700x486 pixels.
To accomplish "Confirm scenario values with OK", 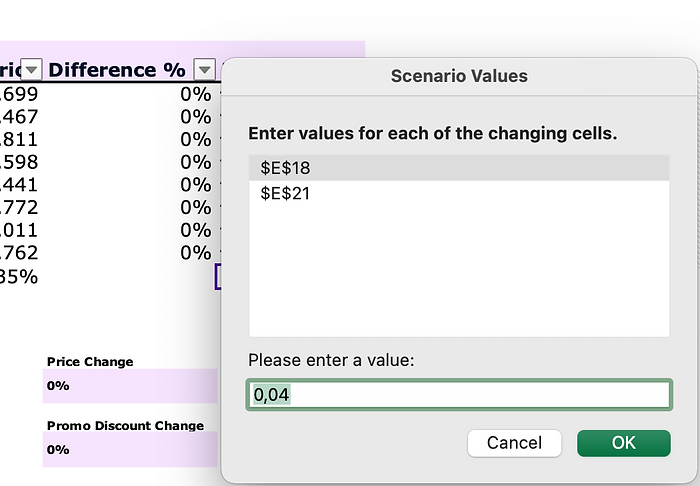I will 623,443.
